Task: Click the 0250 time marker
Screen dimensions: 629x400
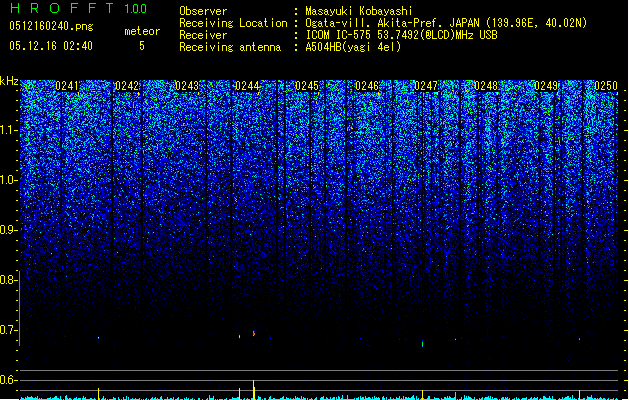Action: click(x=606, y=86)
